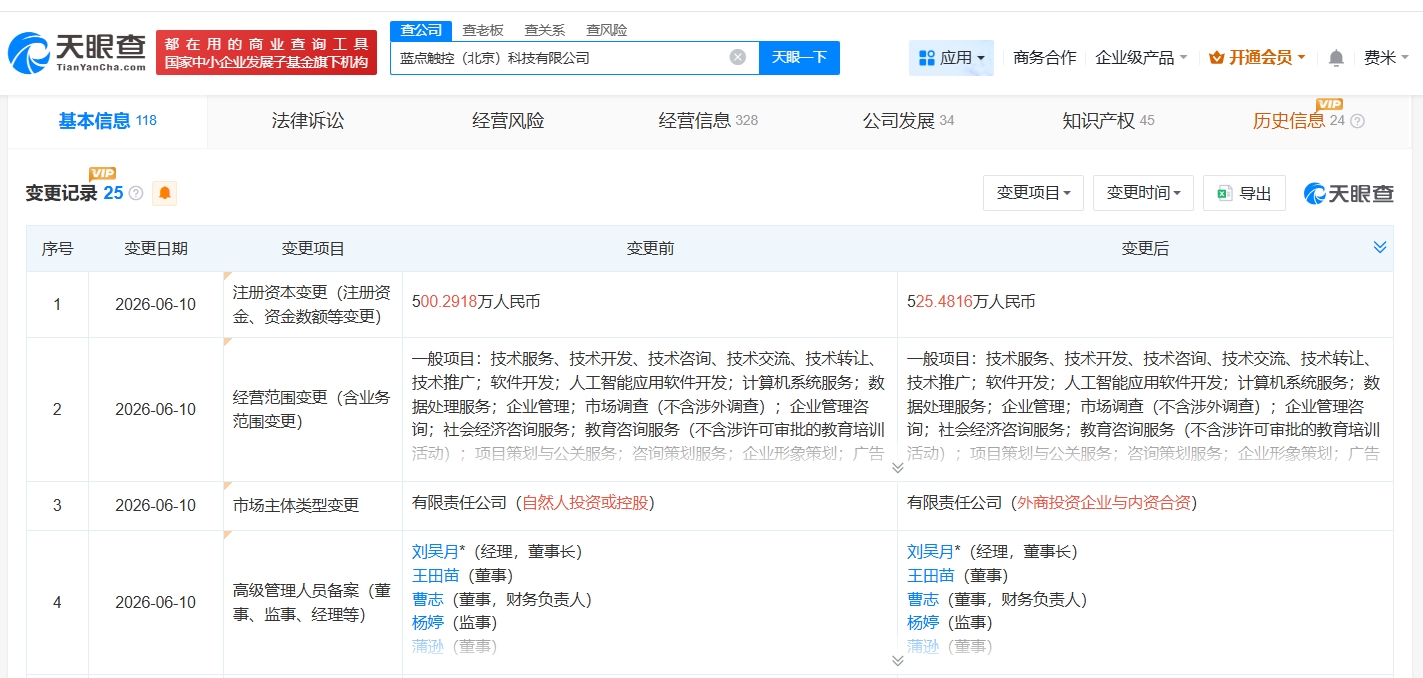Click the 变更前 column header
Image resolution: width=1423 pixels, height=678 pixels.
(650, 249)
